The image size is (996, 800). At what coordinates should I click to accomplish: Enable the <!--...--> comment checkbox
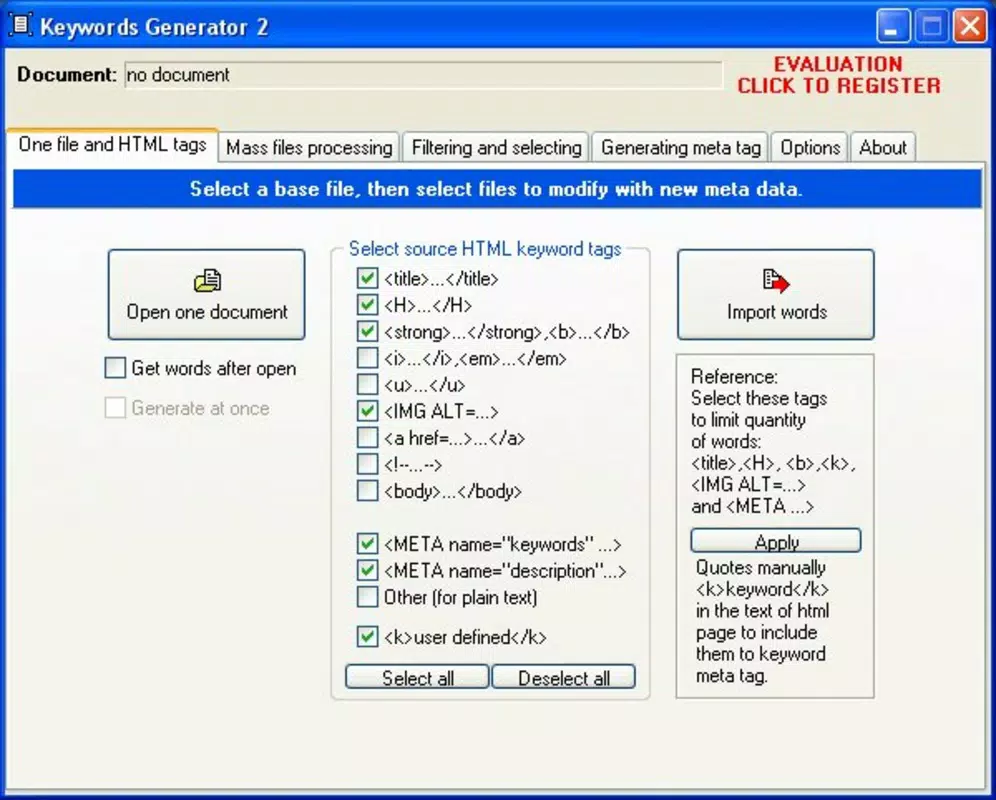tap(367, 464)
